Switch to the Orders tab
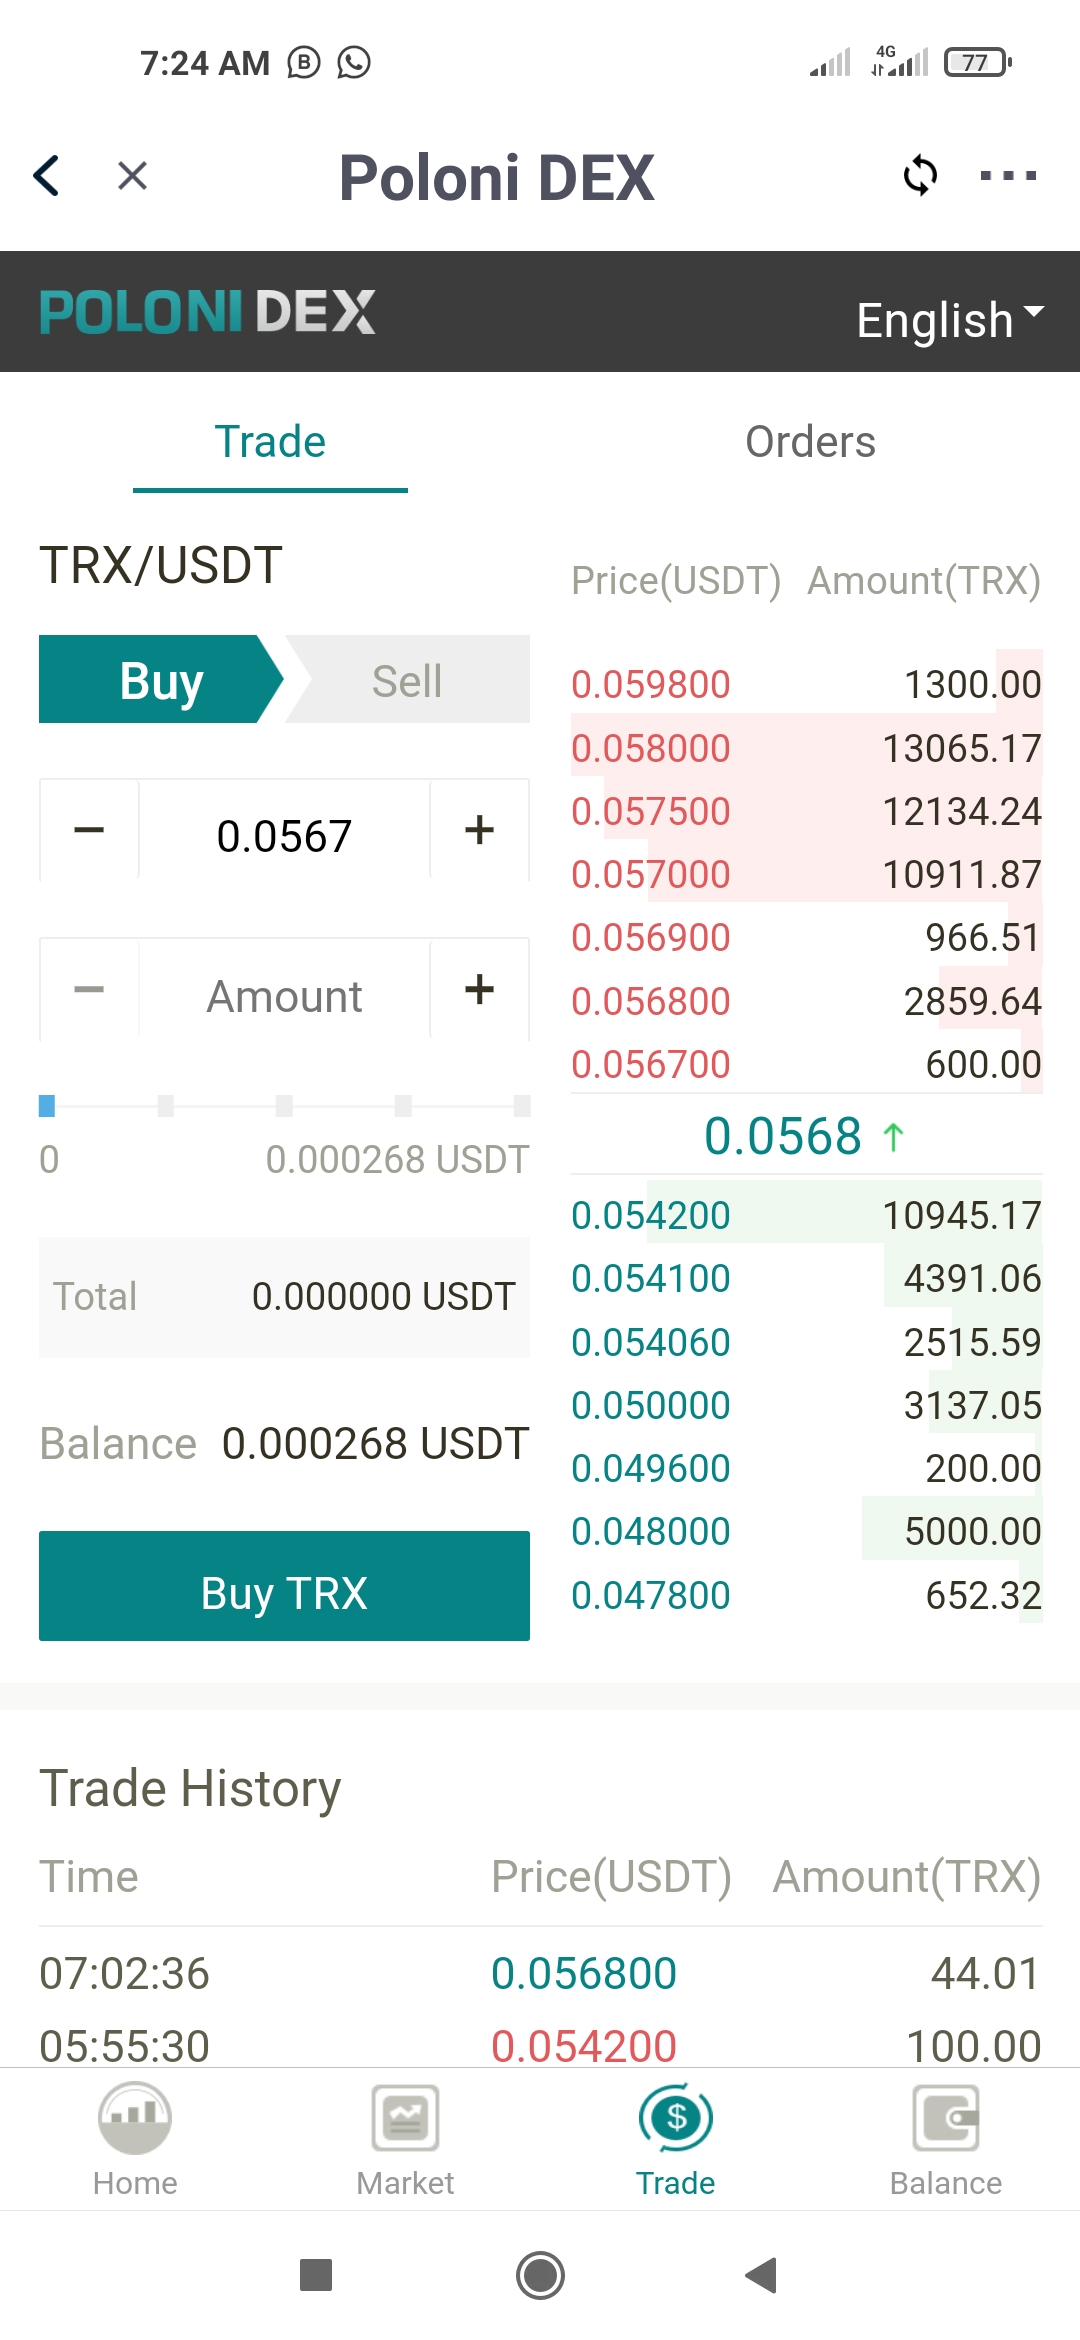The image size is (1080, 2340). (810, 442)
